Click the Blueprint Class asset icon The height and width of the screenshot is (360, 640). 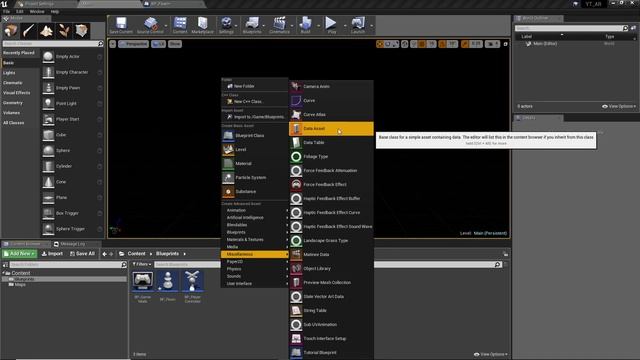[228, 136]
